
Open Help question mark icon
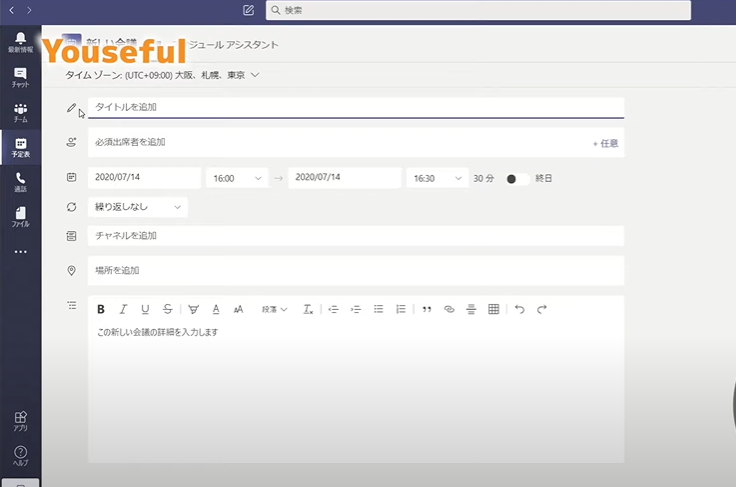pos(20,456)
